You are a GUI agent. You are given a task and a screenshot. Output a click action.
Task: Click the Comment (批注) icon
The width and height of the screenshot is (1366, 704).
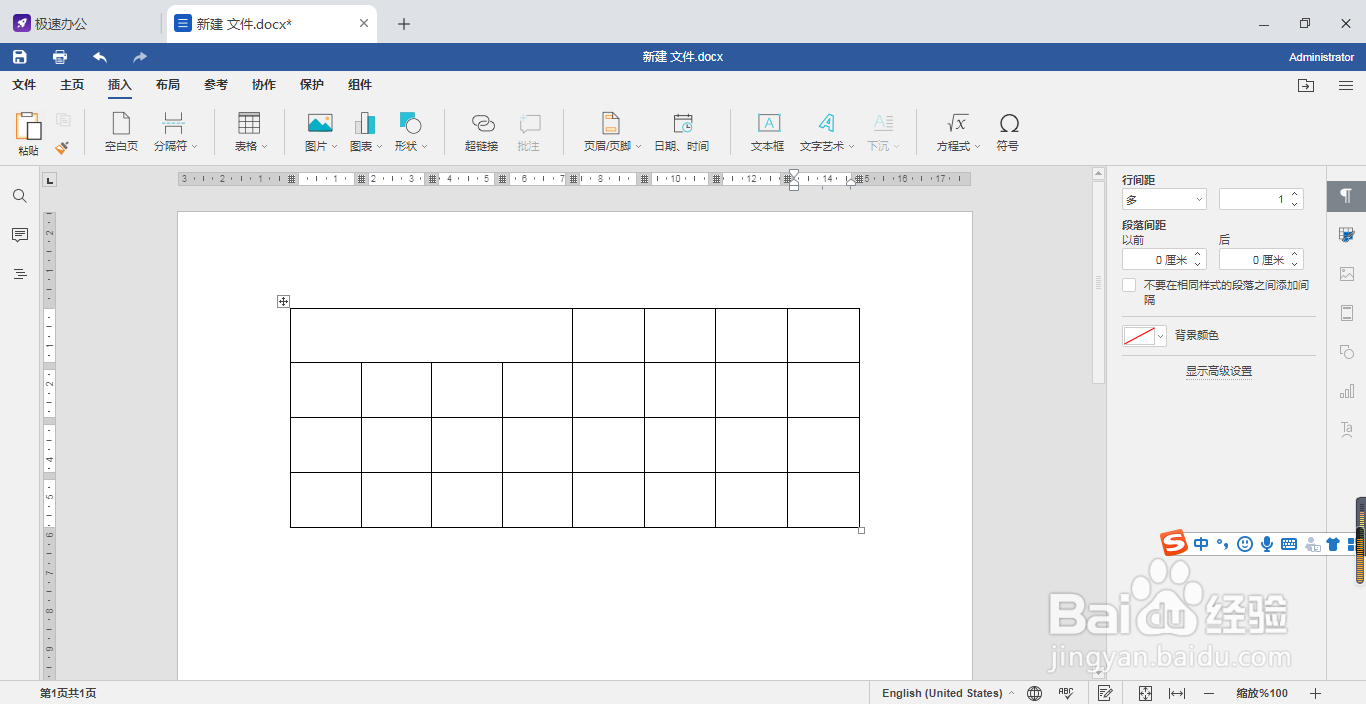pyautogui.click(x=529, y=132)
